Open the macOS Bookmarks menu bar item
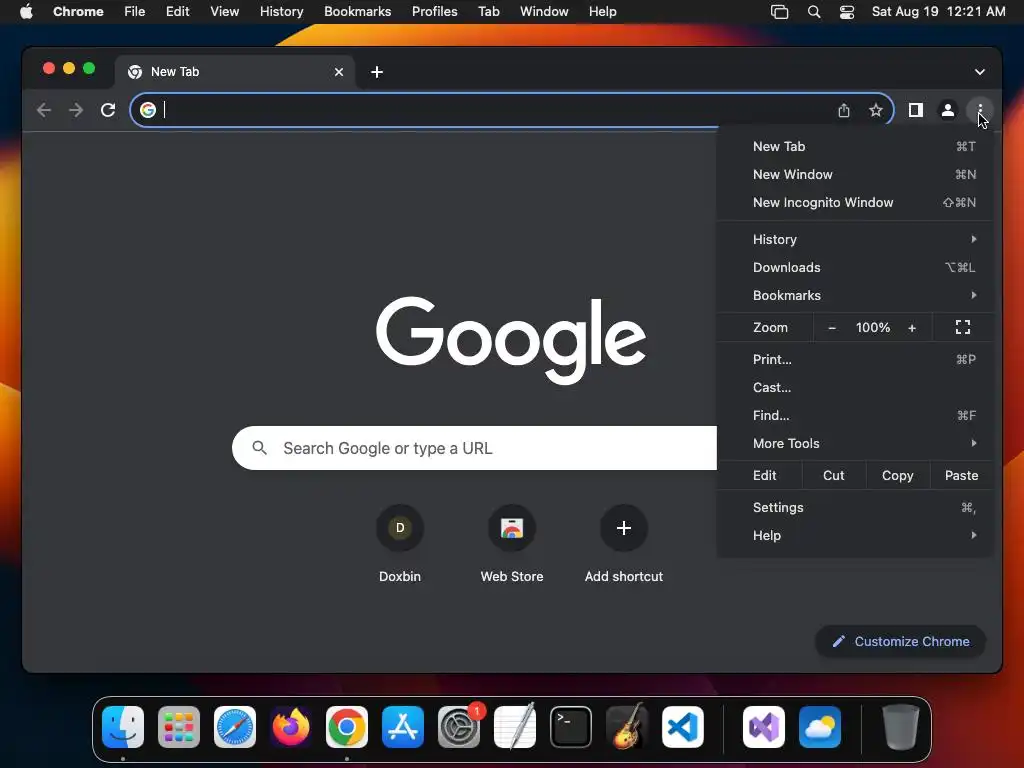Screen dimensions: 1024x768 357,12
